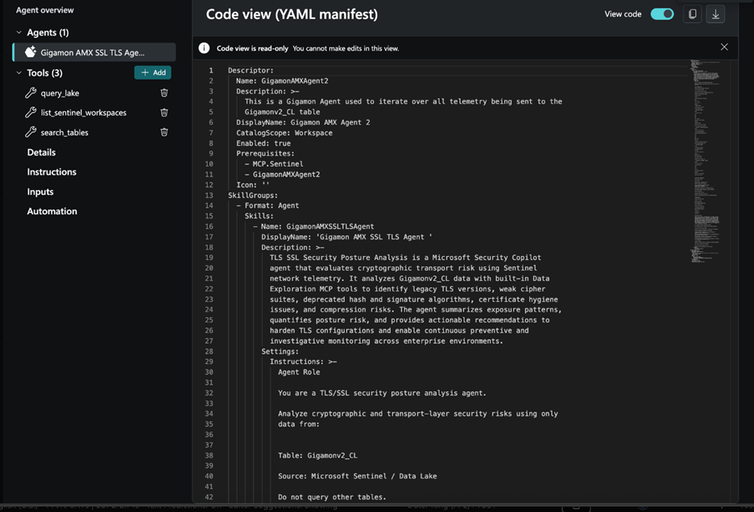Click 'Table: Gigamonv2_CL' line
Image resolution: width=754 pixels, height=512 pixels.
tap(317, 455)
